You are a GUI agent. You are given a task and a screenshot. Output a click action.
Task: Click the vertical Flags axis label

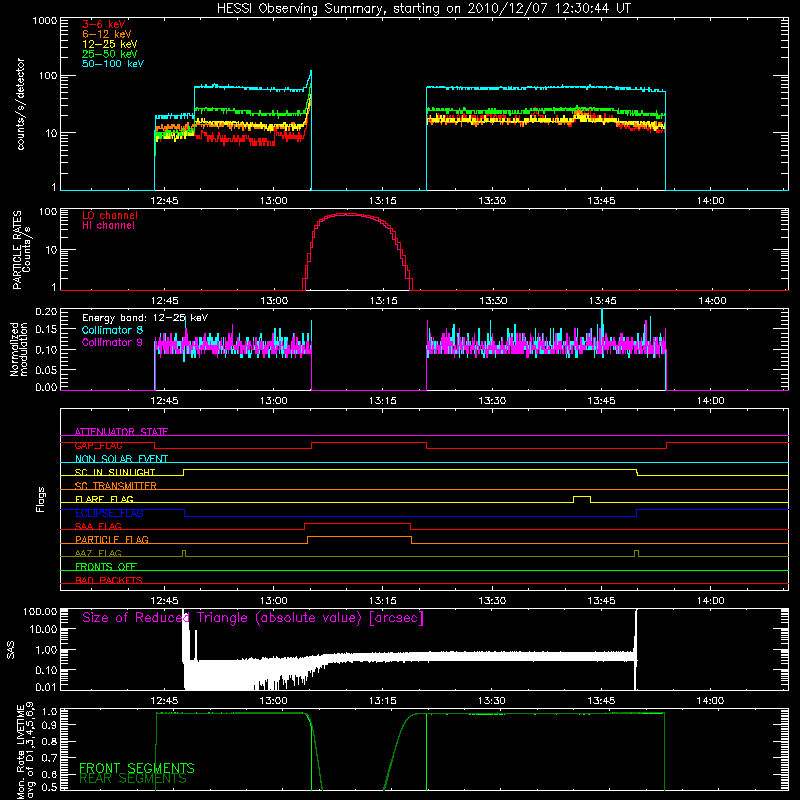[40, 499]
